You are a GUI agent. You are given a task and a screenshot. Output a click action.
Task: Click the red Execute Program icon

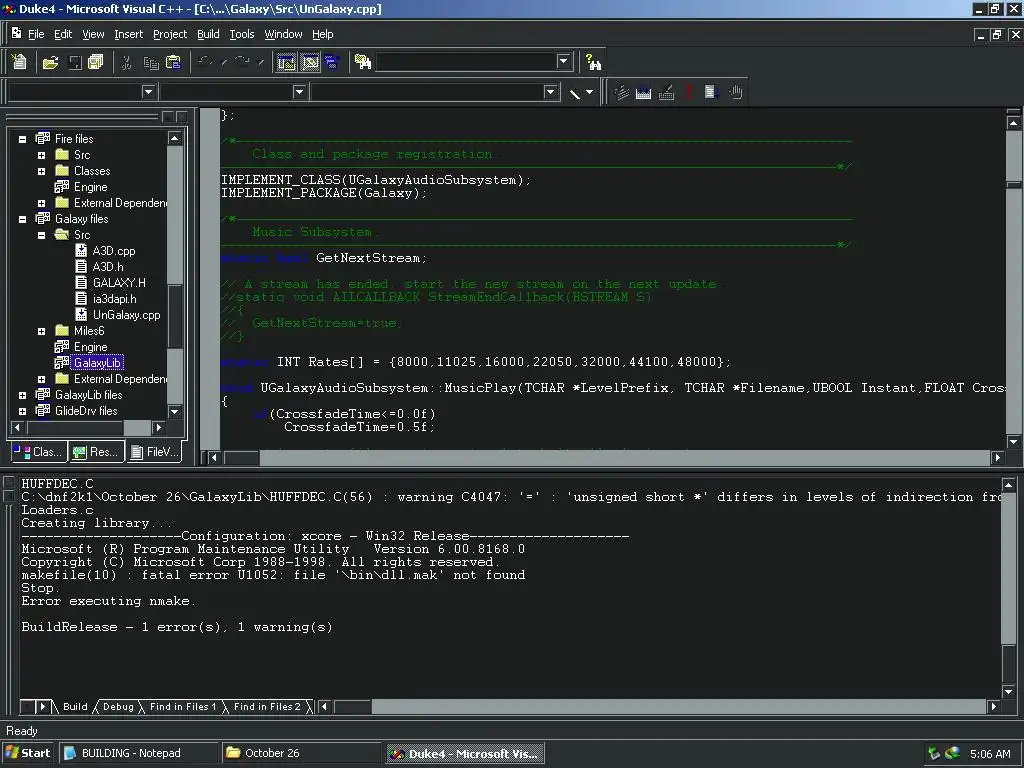[688, 92]
